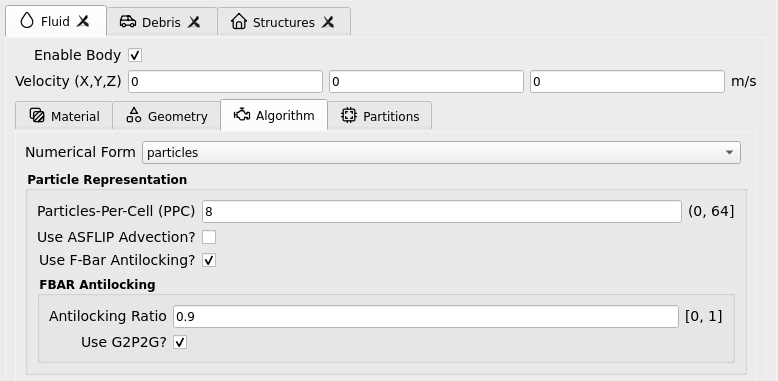
Task: Click the shapes icon on the Geometry tab
Action: (134, 115)
